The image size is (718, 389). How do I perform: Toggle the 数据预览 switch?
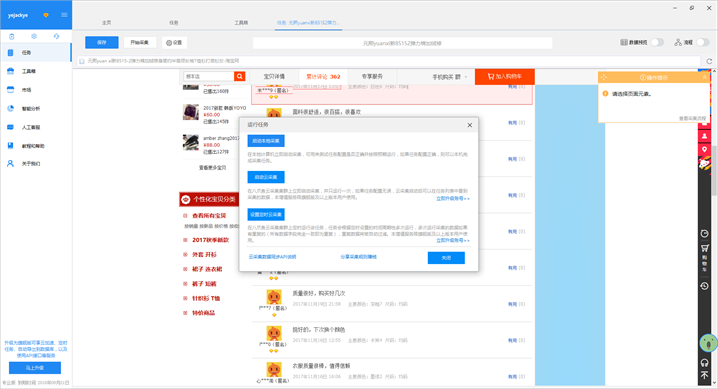tap(657, 42)
